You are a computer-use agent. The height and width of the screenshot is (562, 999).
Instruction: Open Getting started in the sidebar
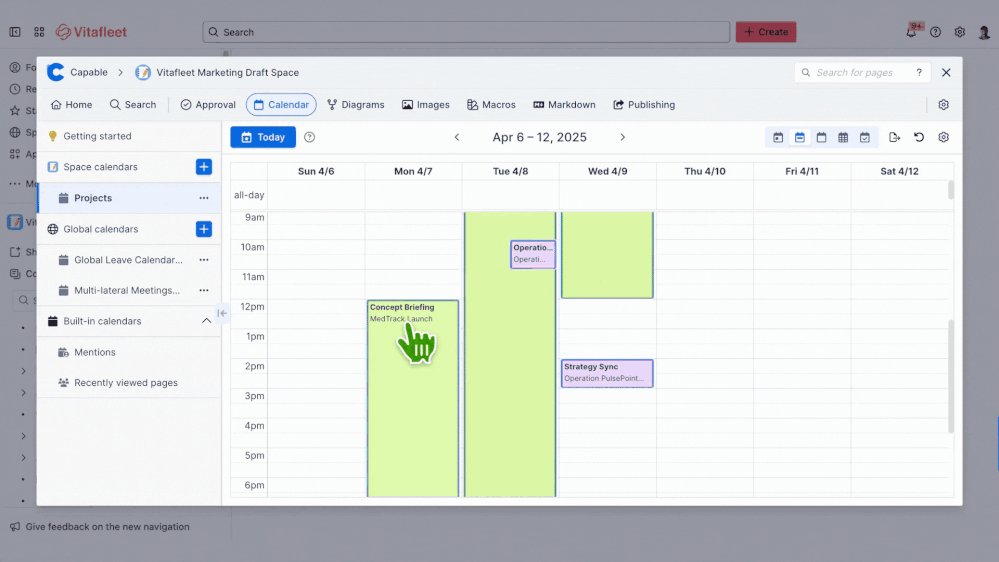coord(129,136)
